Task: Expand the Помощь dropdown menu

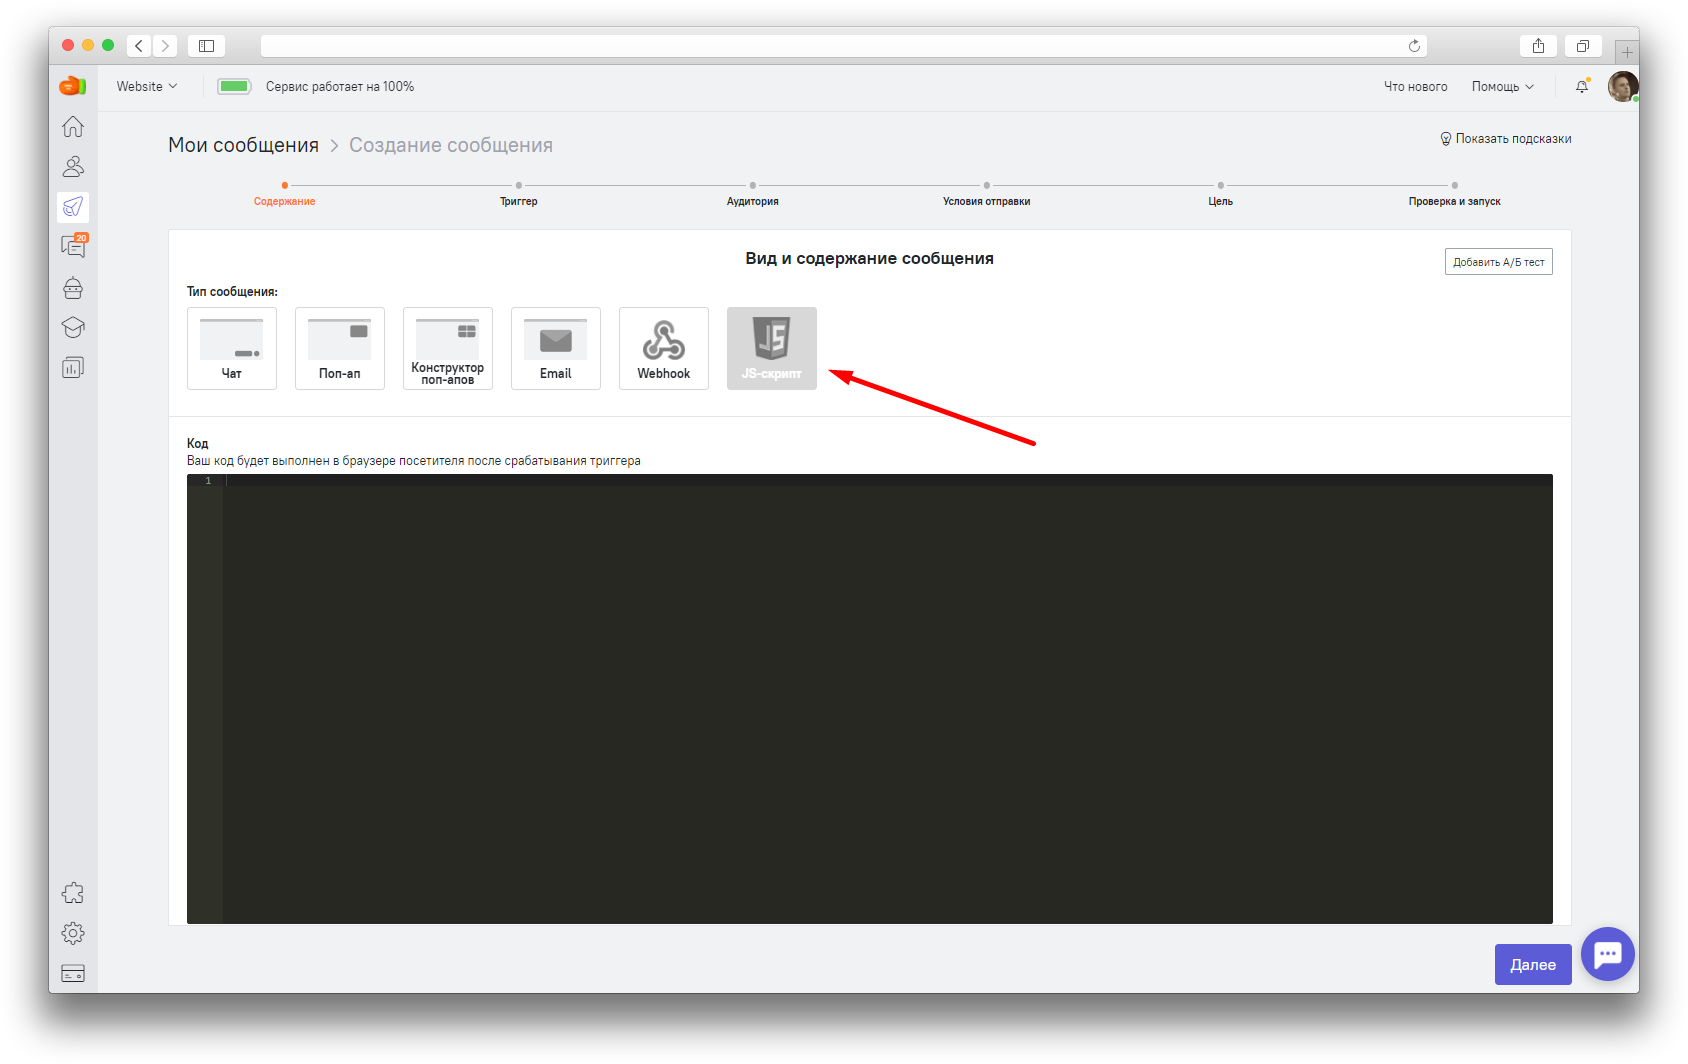Action: click(1502, 87)
